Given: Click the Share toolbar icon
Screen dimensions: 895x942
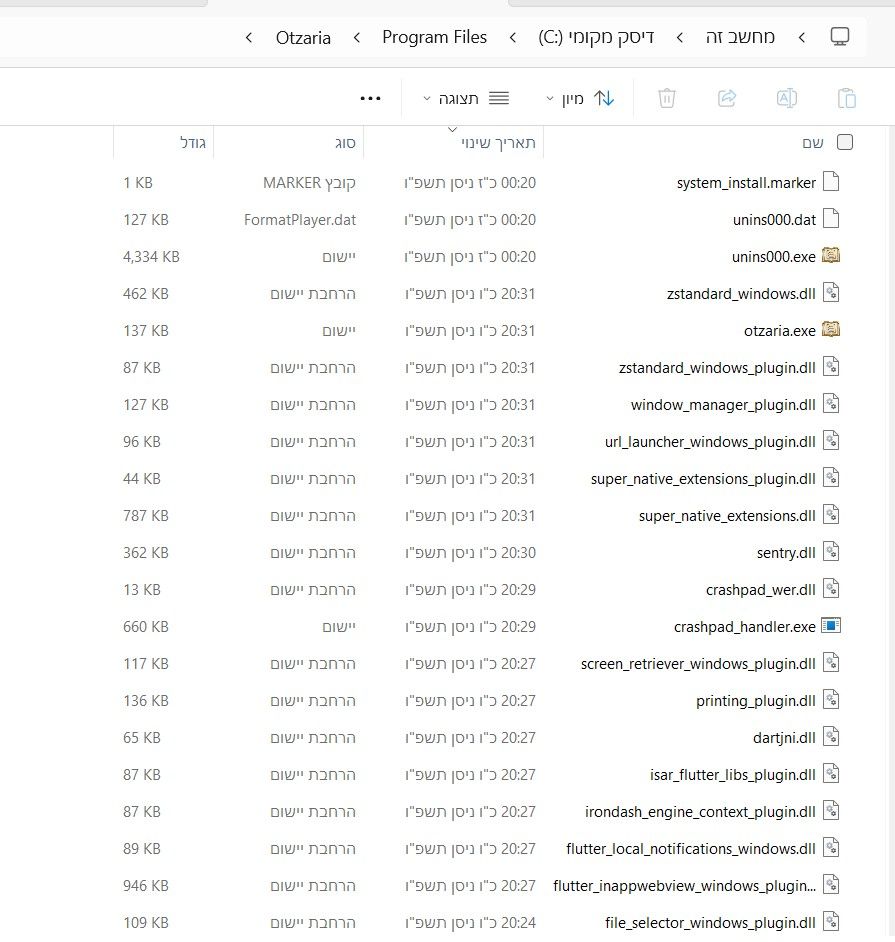Looking at the screenshot, I should pyautogui.click(x=727, y=98).
